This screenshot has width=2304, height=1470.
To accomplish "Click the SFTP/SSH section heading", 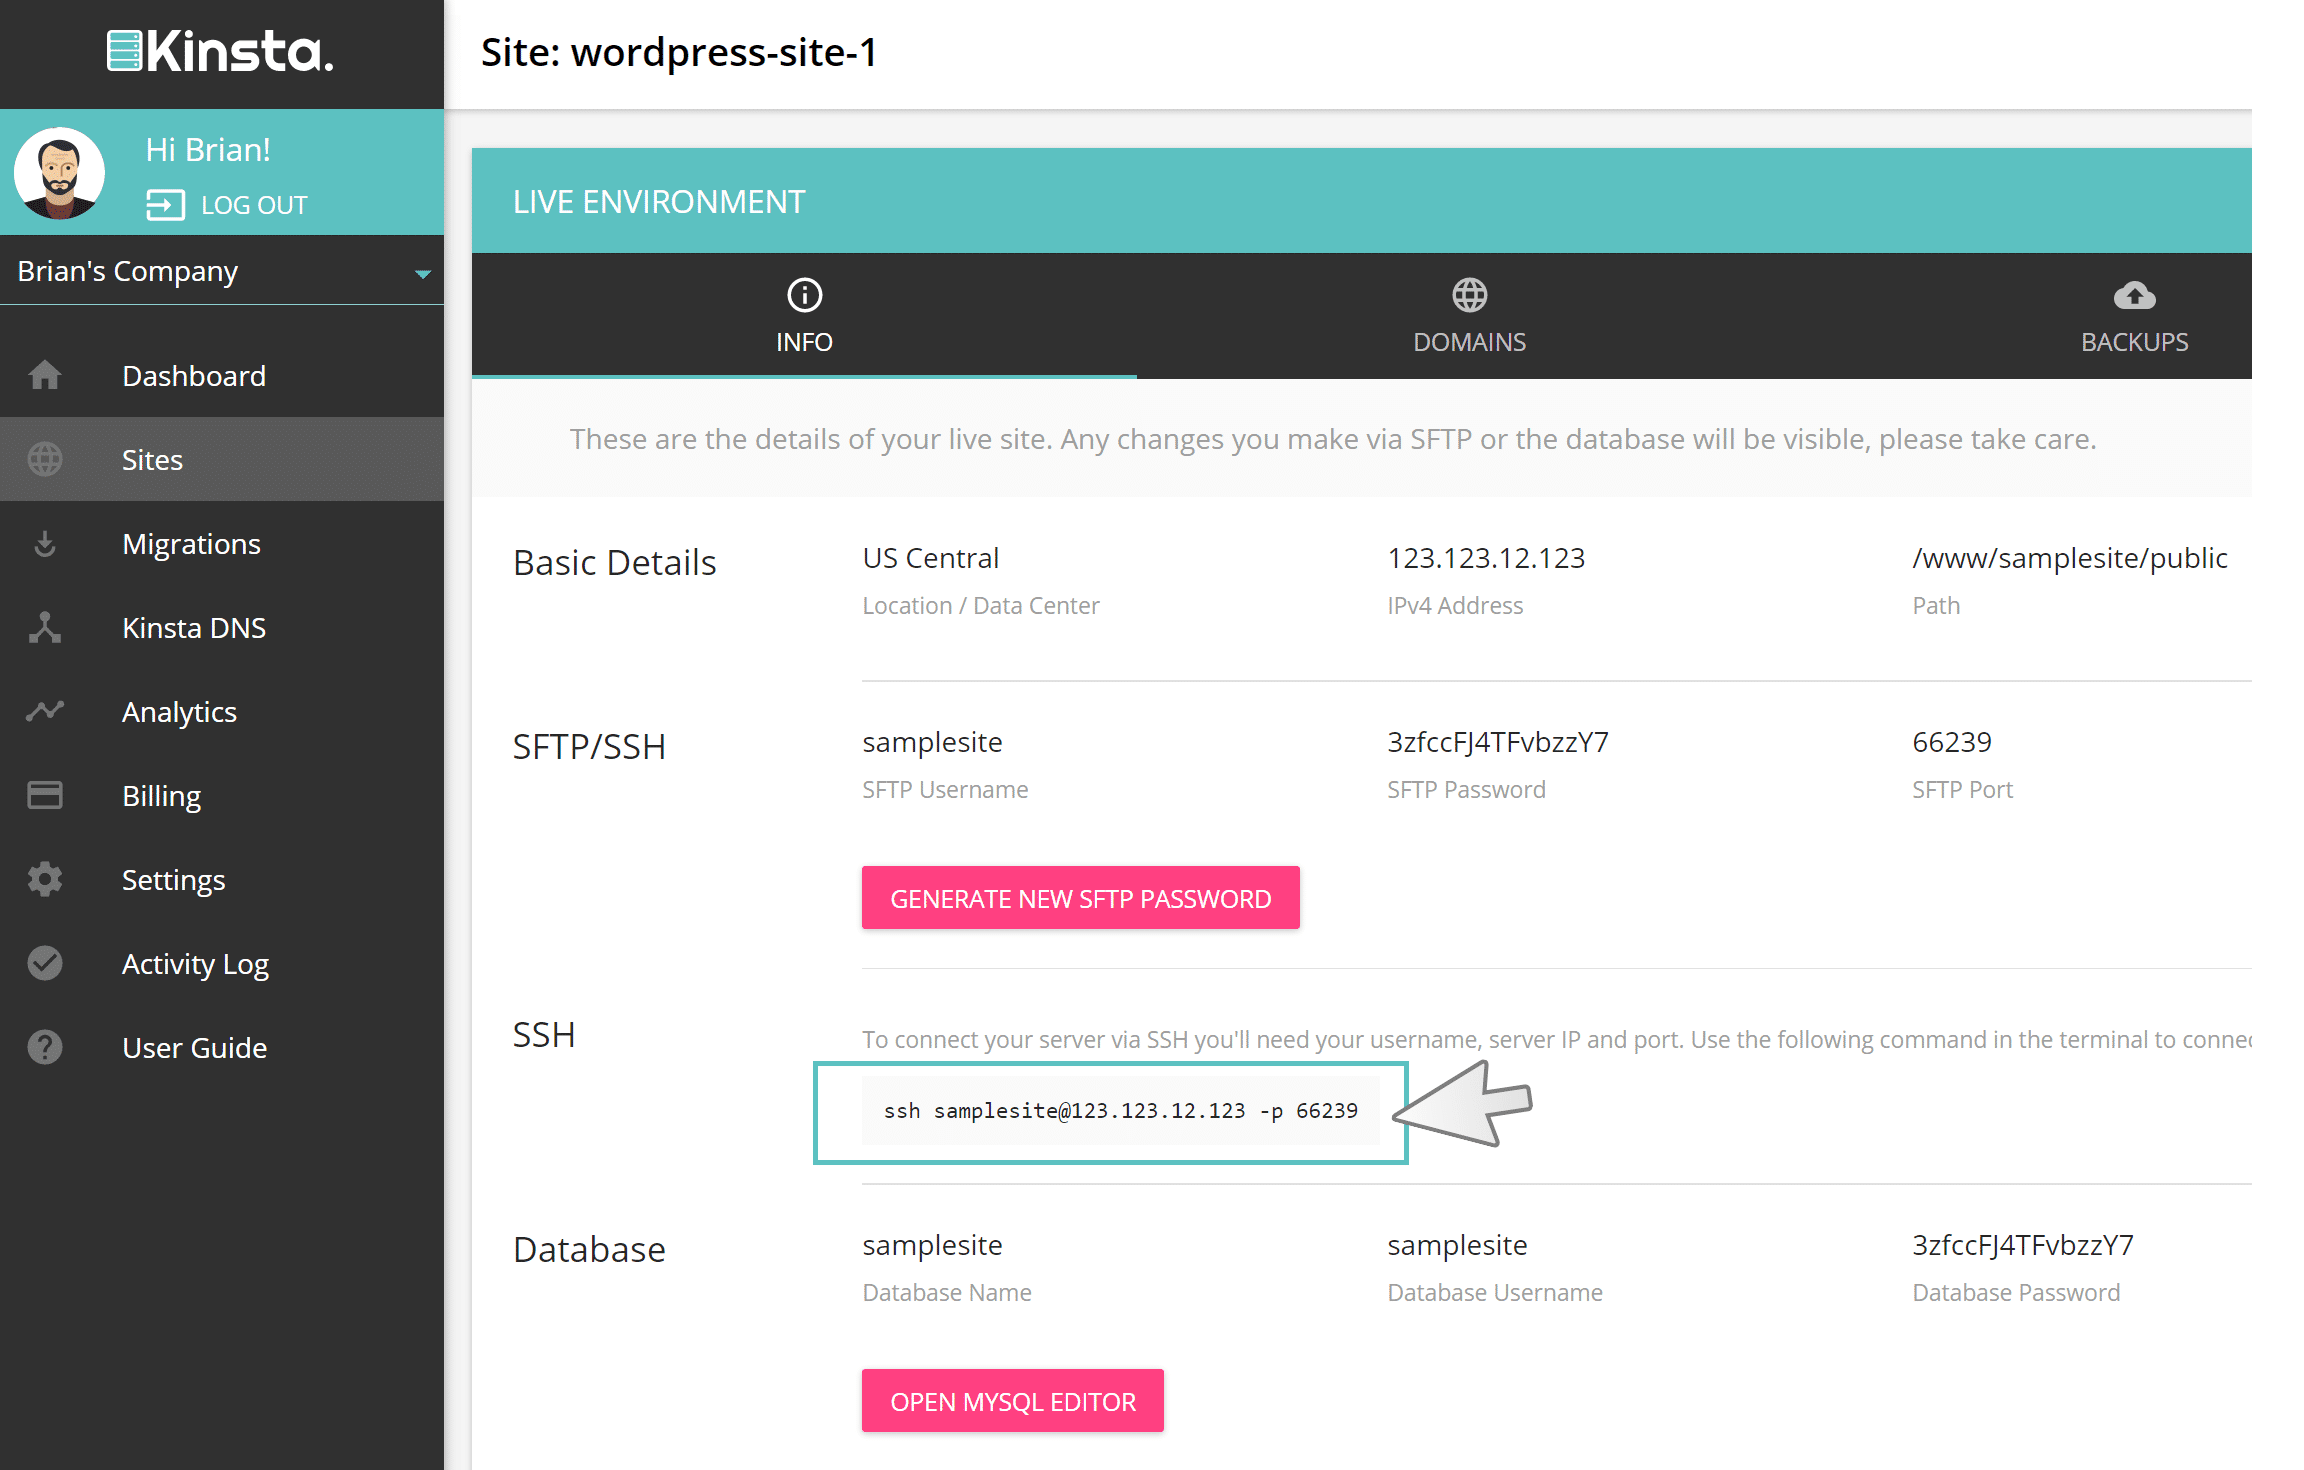I will (589, 746).
